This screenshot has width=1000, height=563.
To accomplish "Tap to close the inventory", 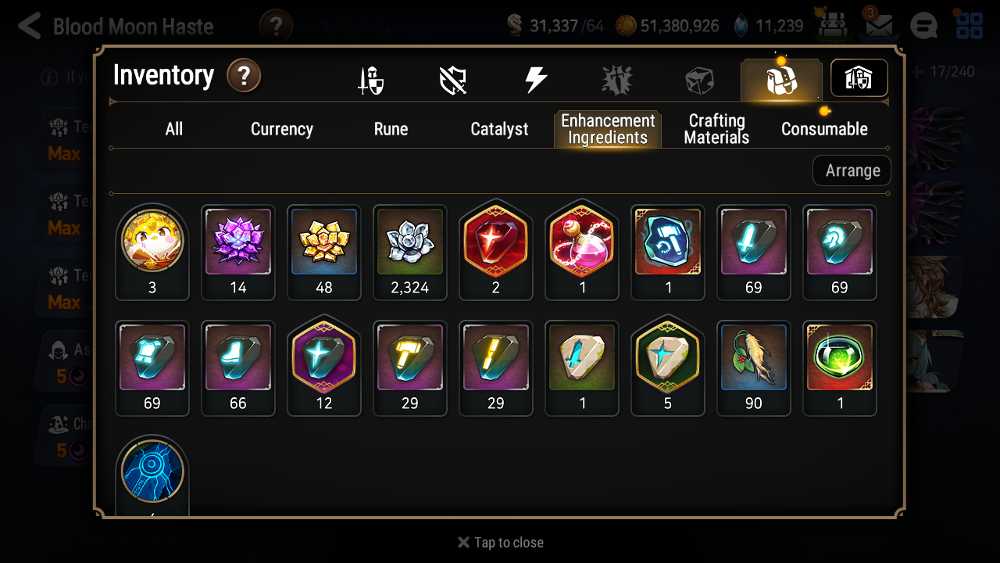I will pyautogui.click(x=501, y=543).
